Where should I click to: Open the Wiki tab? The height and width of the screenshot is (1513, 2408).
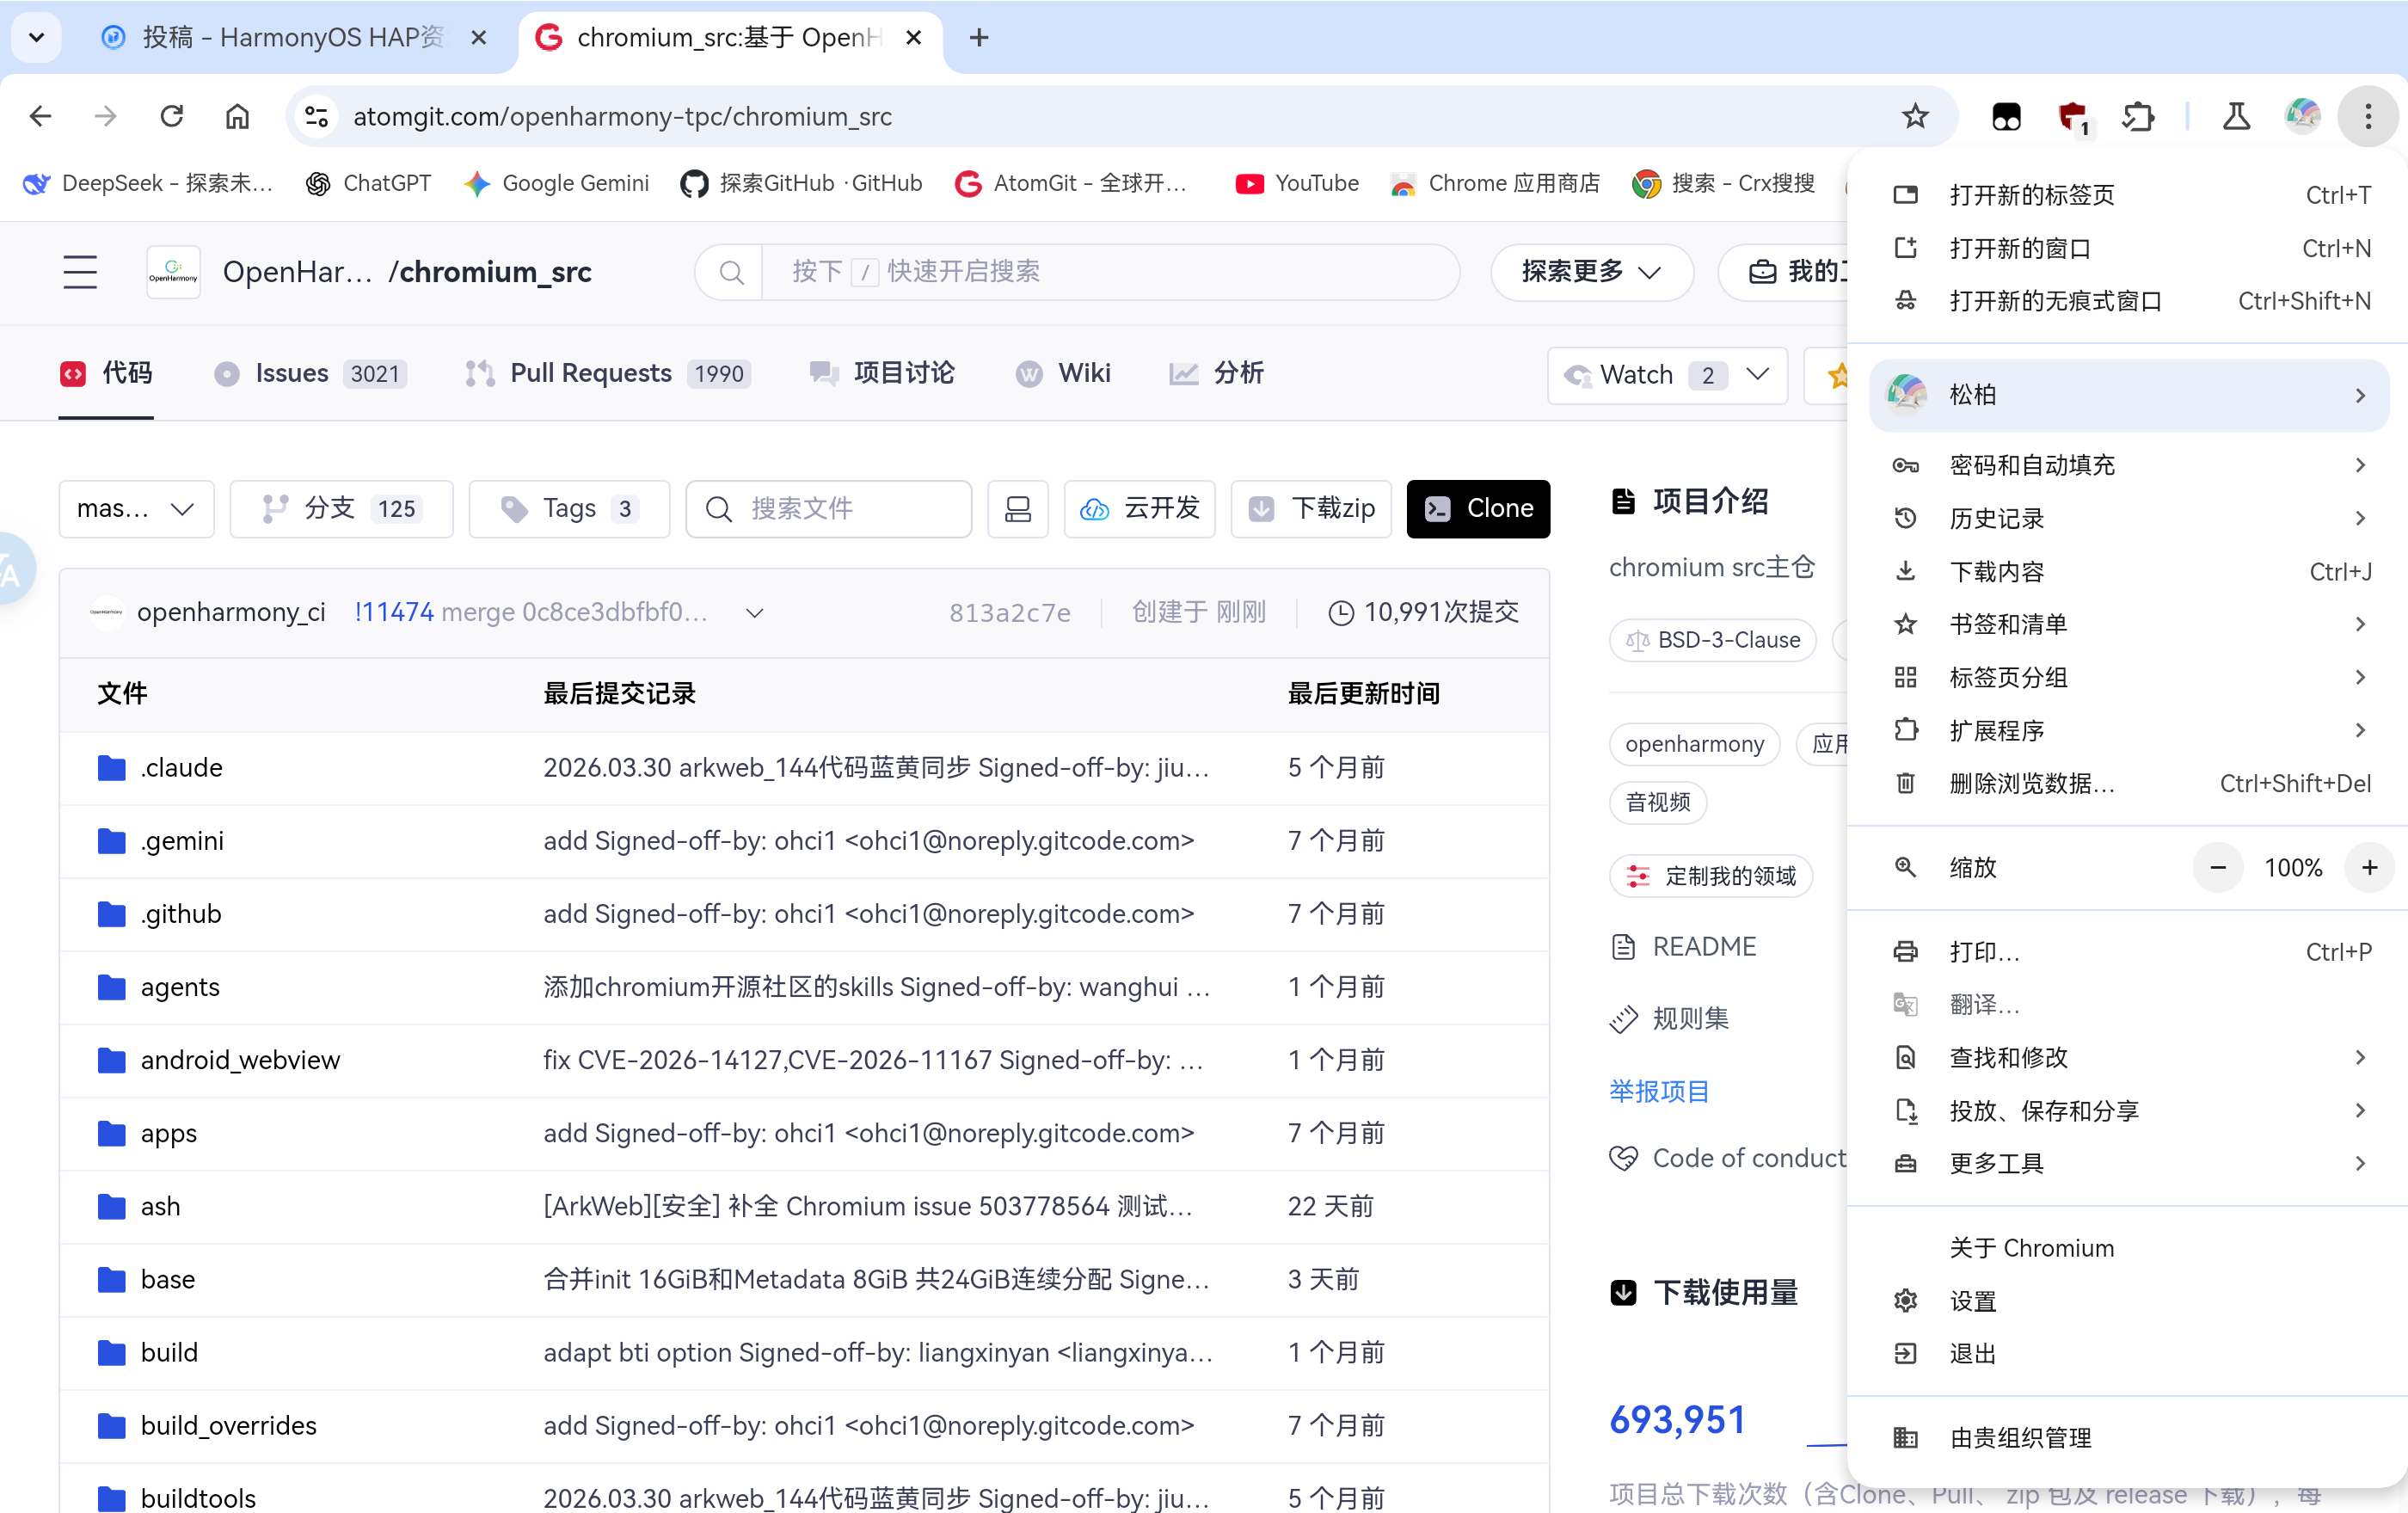(1063, 374)
